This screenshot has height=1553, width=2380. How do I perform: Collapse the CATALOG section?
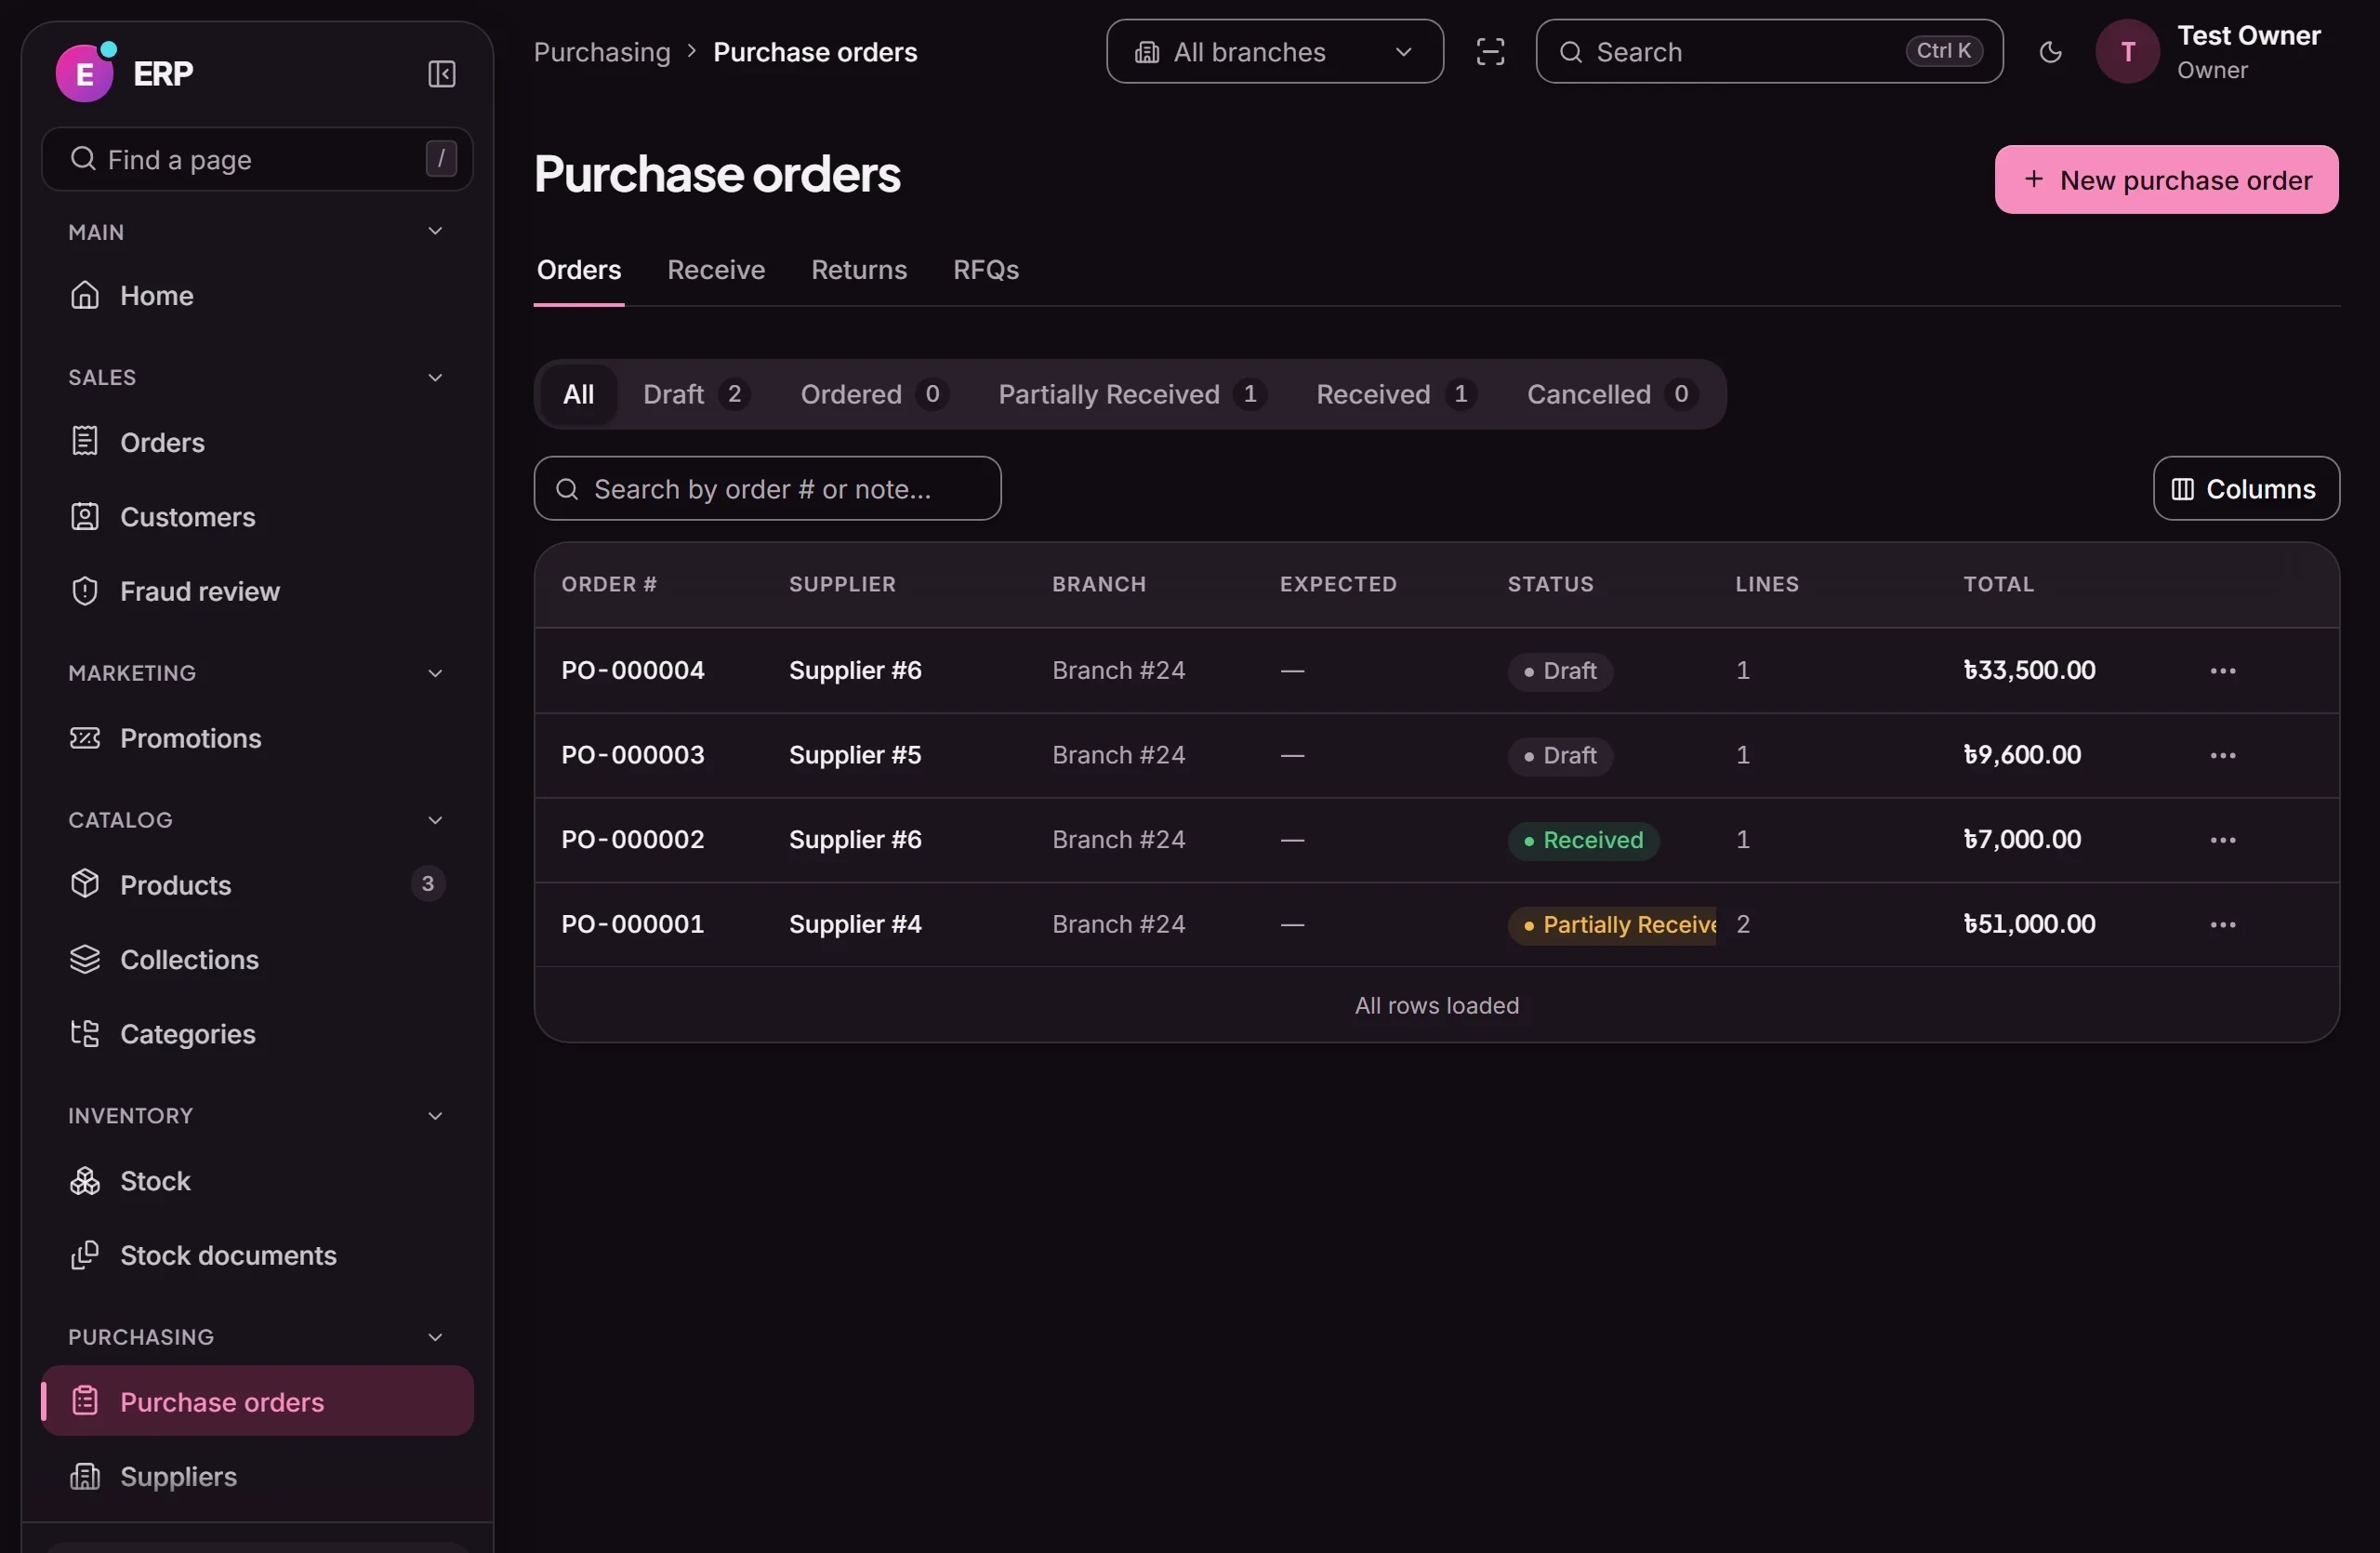[435, 821]
